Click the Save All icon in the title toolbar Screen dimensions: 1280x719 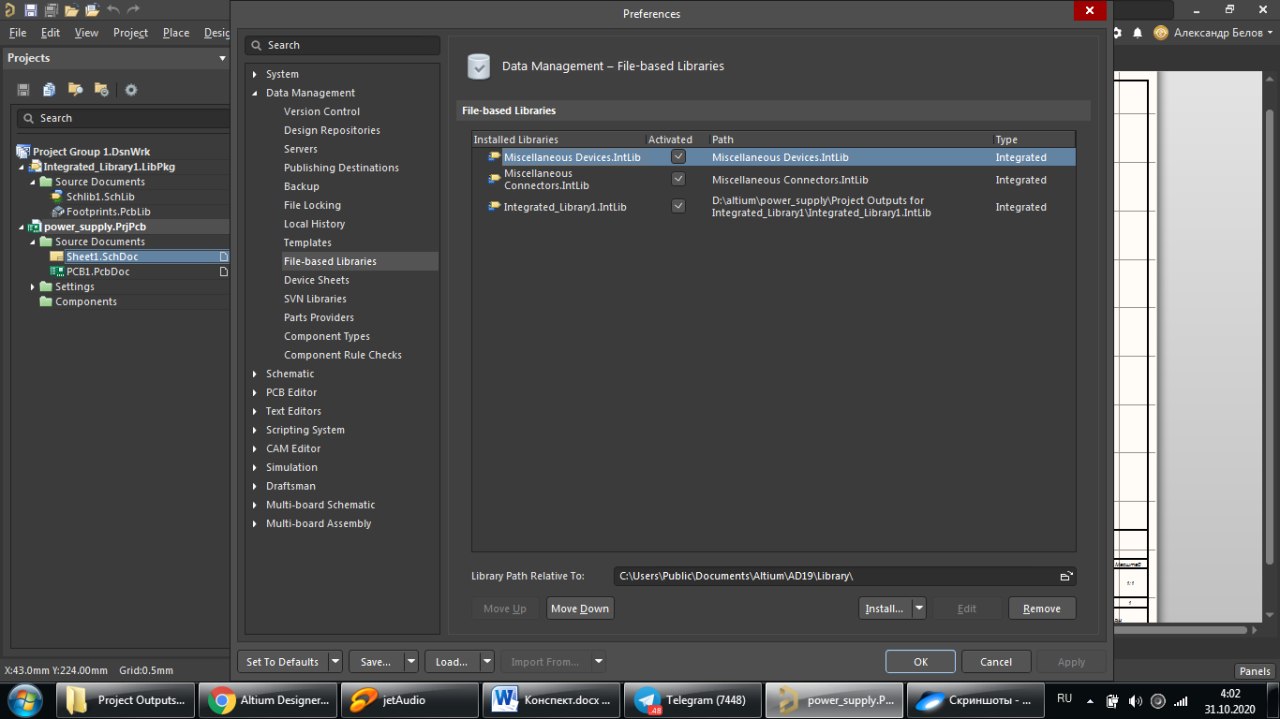pos(50,10)
